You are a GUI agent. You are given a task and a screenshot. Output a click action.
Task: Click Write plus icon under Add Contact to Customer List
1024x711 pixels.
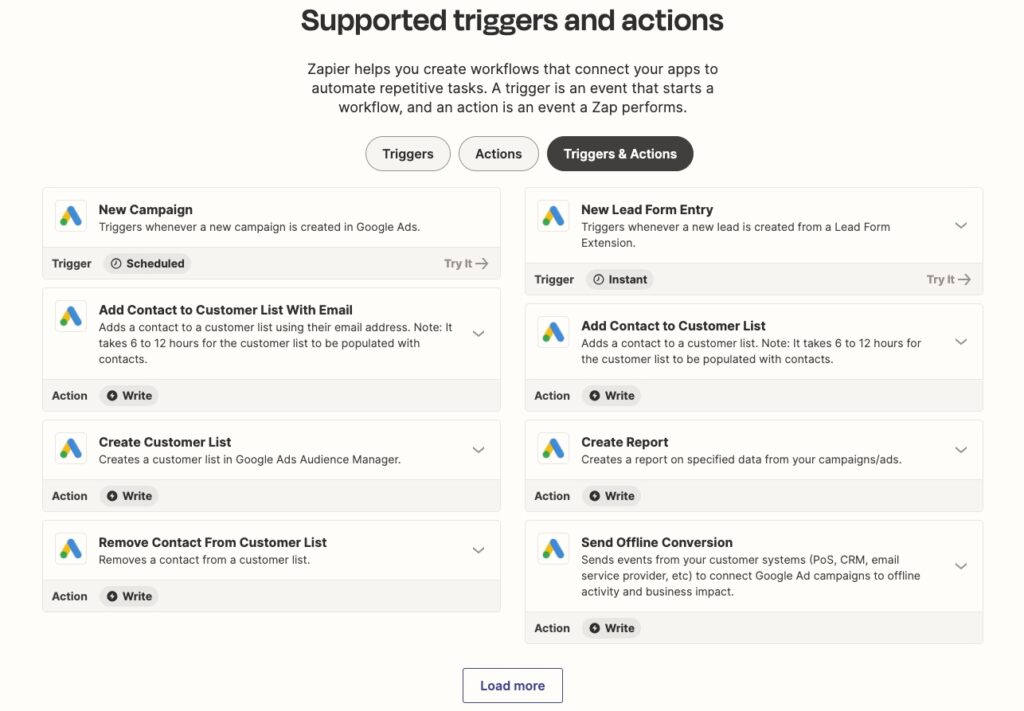click(x=594, y=396)
